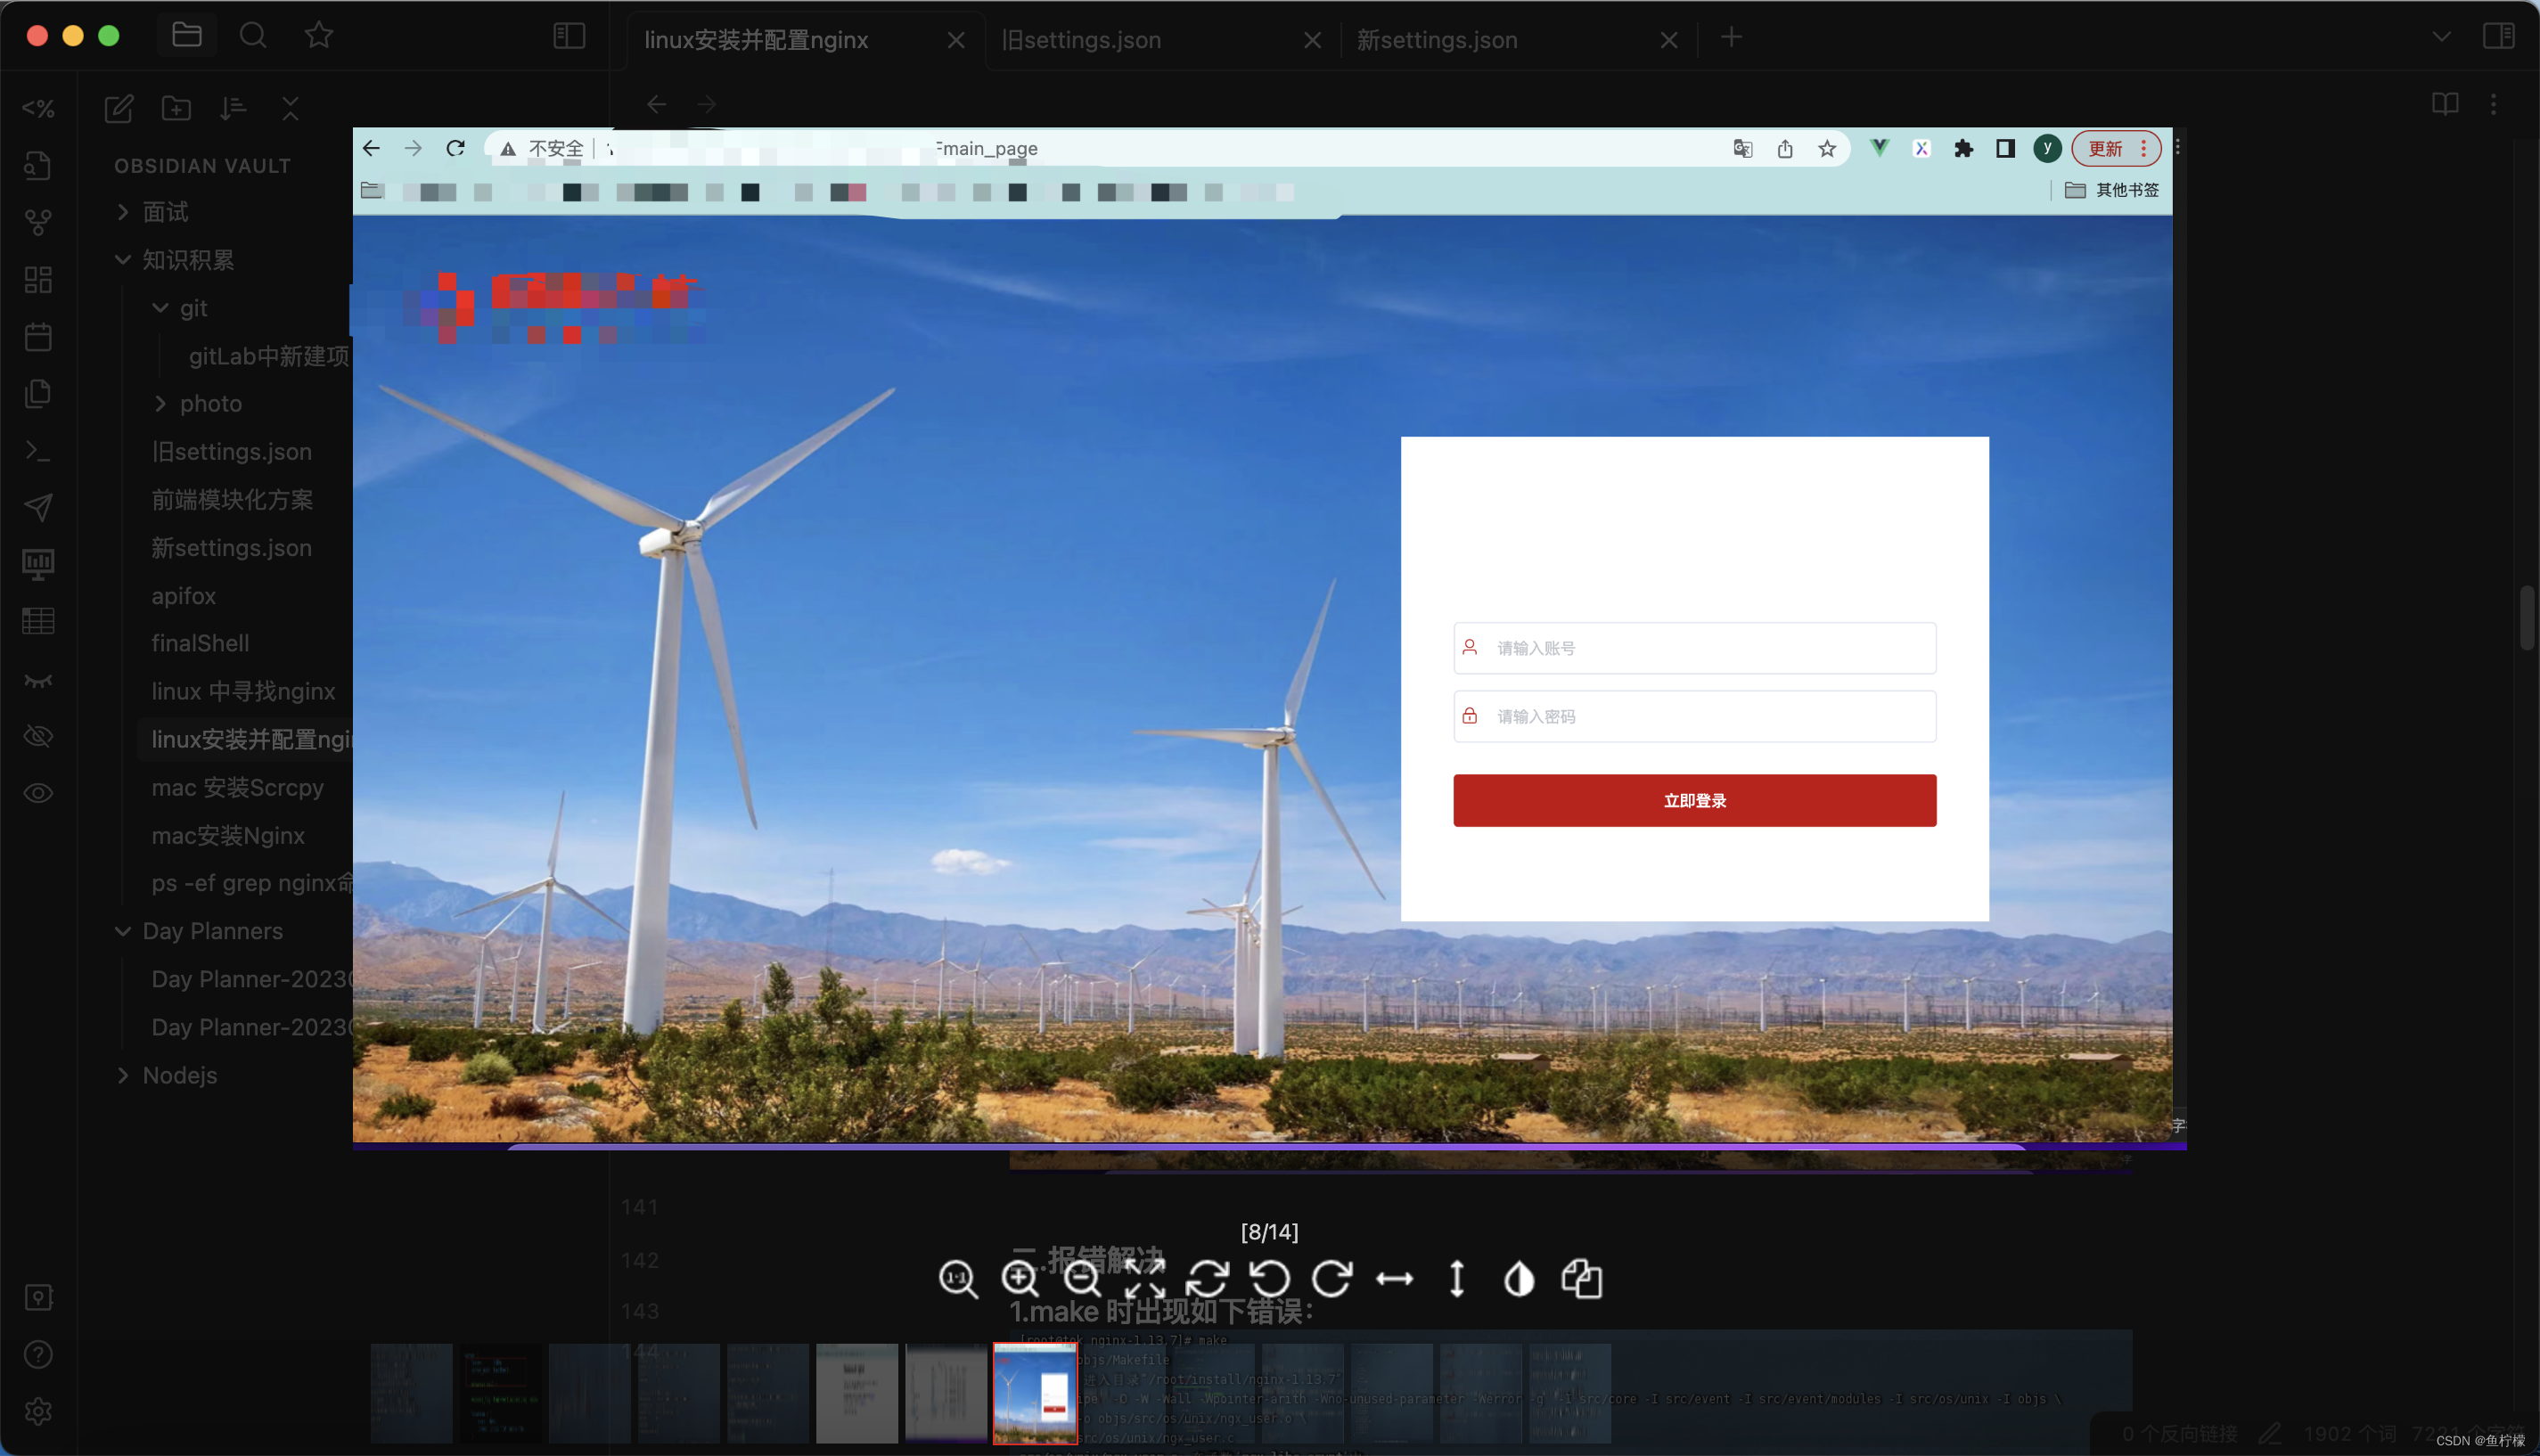Change file explorer sort order

tap(233, 108)
